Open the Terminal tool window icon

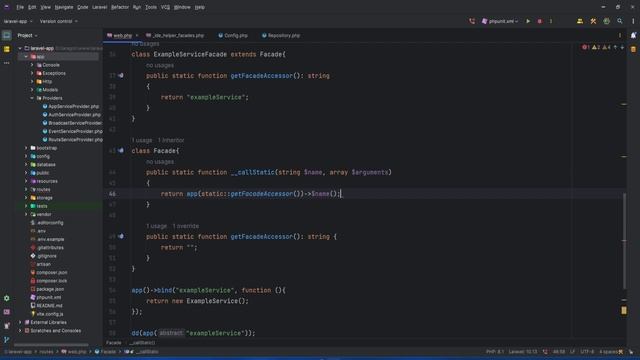7,312
